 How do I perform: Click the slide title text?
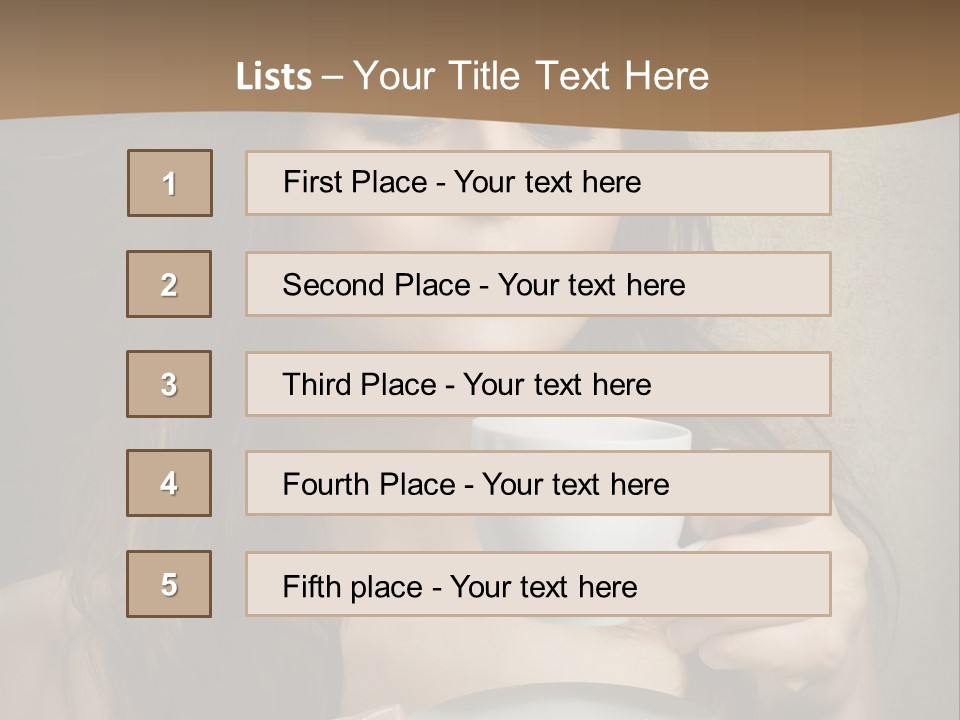click(472, 76)
